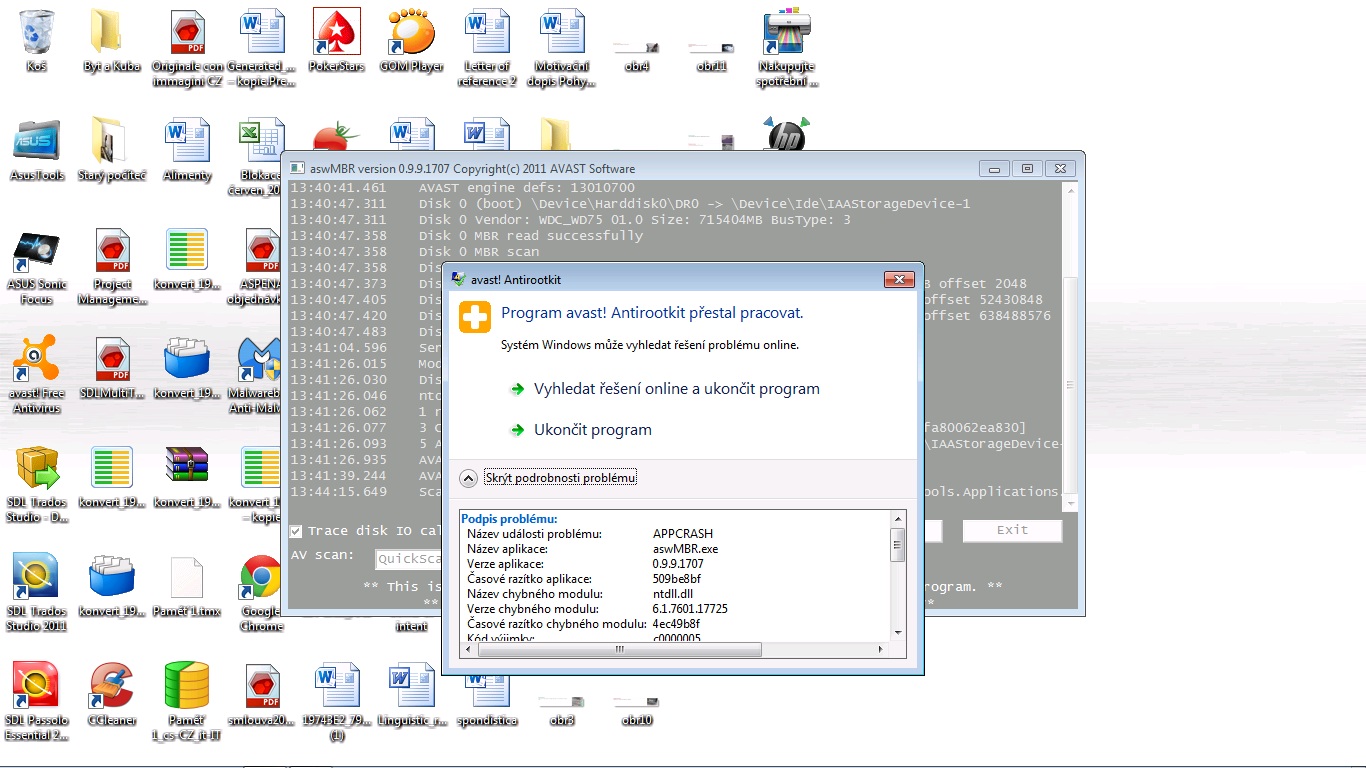The height and width of the screenshot is (768, 1366).
Task: Toggle the Trace disk IO calls checkbox
Action: (296, 531)
